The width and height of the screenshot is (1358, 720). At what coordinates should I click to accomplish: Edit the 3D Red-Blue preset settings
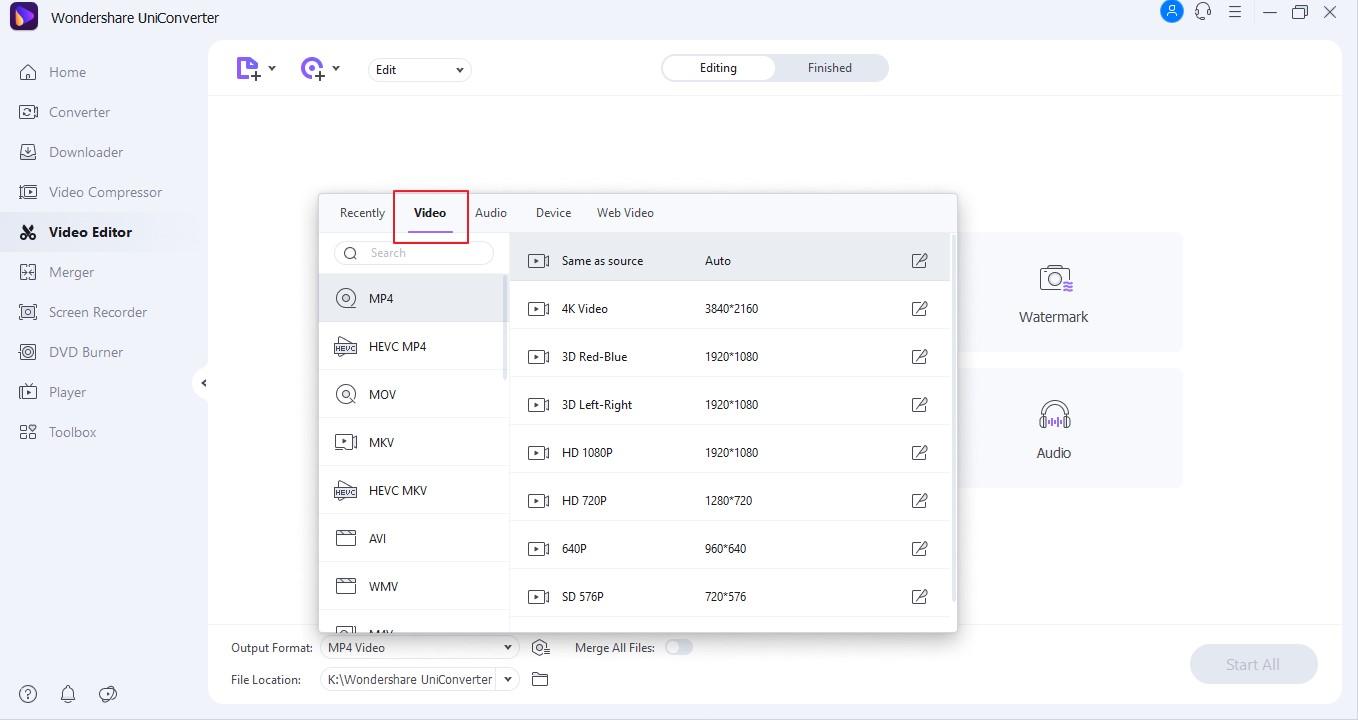pos(919,357)
